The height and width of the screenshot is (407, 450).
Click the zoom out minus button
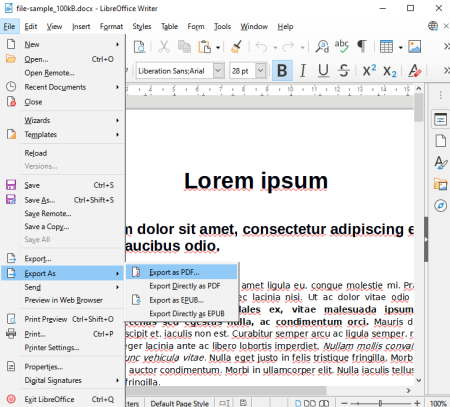(x=344, y=403)
